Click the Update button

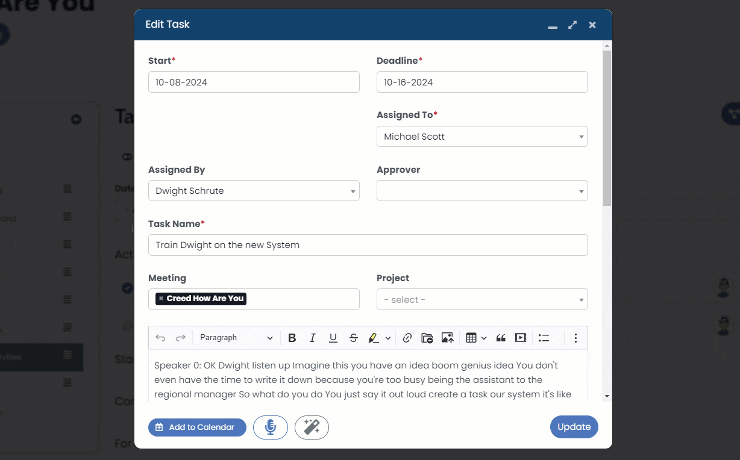(574, 427)
